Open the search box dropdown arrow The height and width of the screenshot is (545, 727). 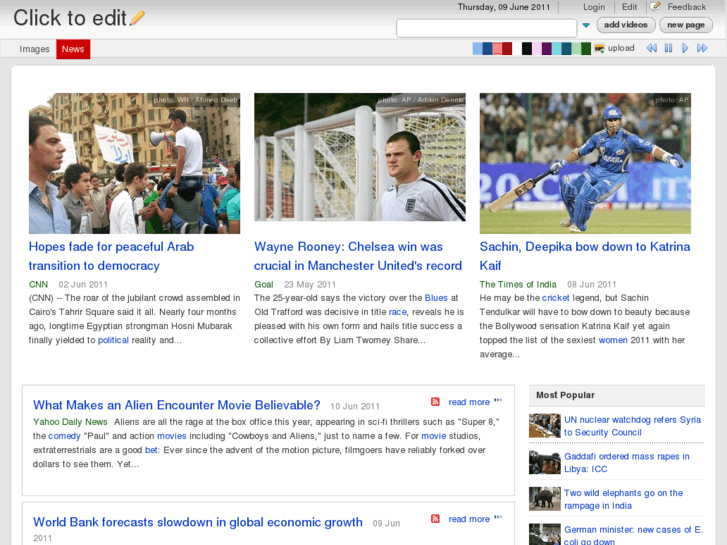(586, 26)
